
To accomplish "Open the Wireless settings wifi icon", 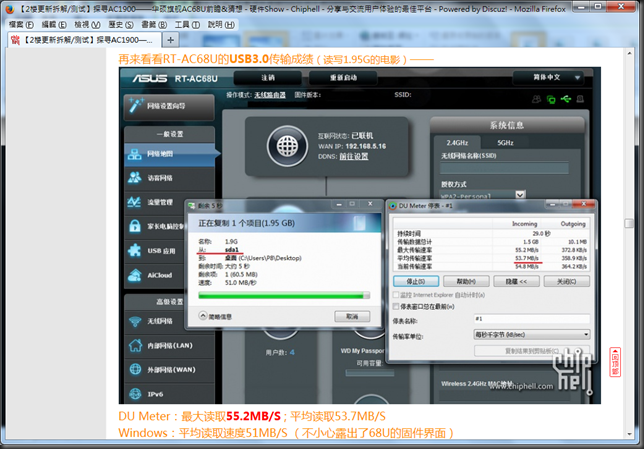I will tap(135, 321).
